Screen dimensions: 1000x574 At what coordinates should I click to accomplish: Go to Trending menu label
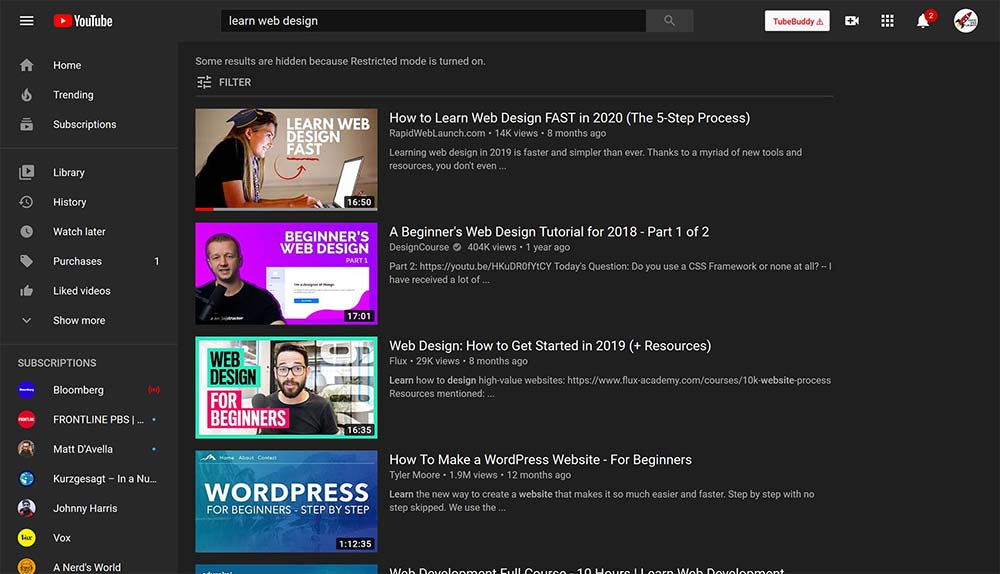pyautogui.click(x=73, y=94)
